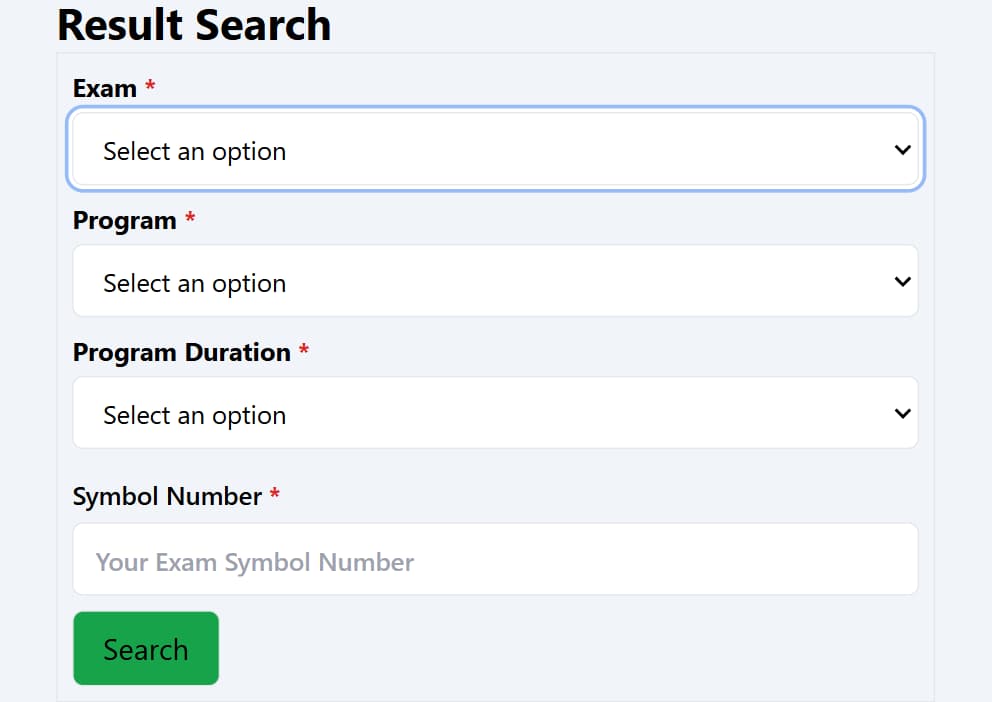
Task: Open the Program Duration dropdown
Action: click(496, 413)
